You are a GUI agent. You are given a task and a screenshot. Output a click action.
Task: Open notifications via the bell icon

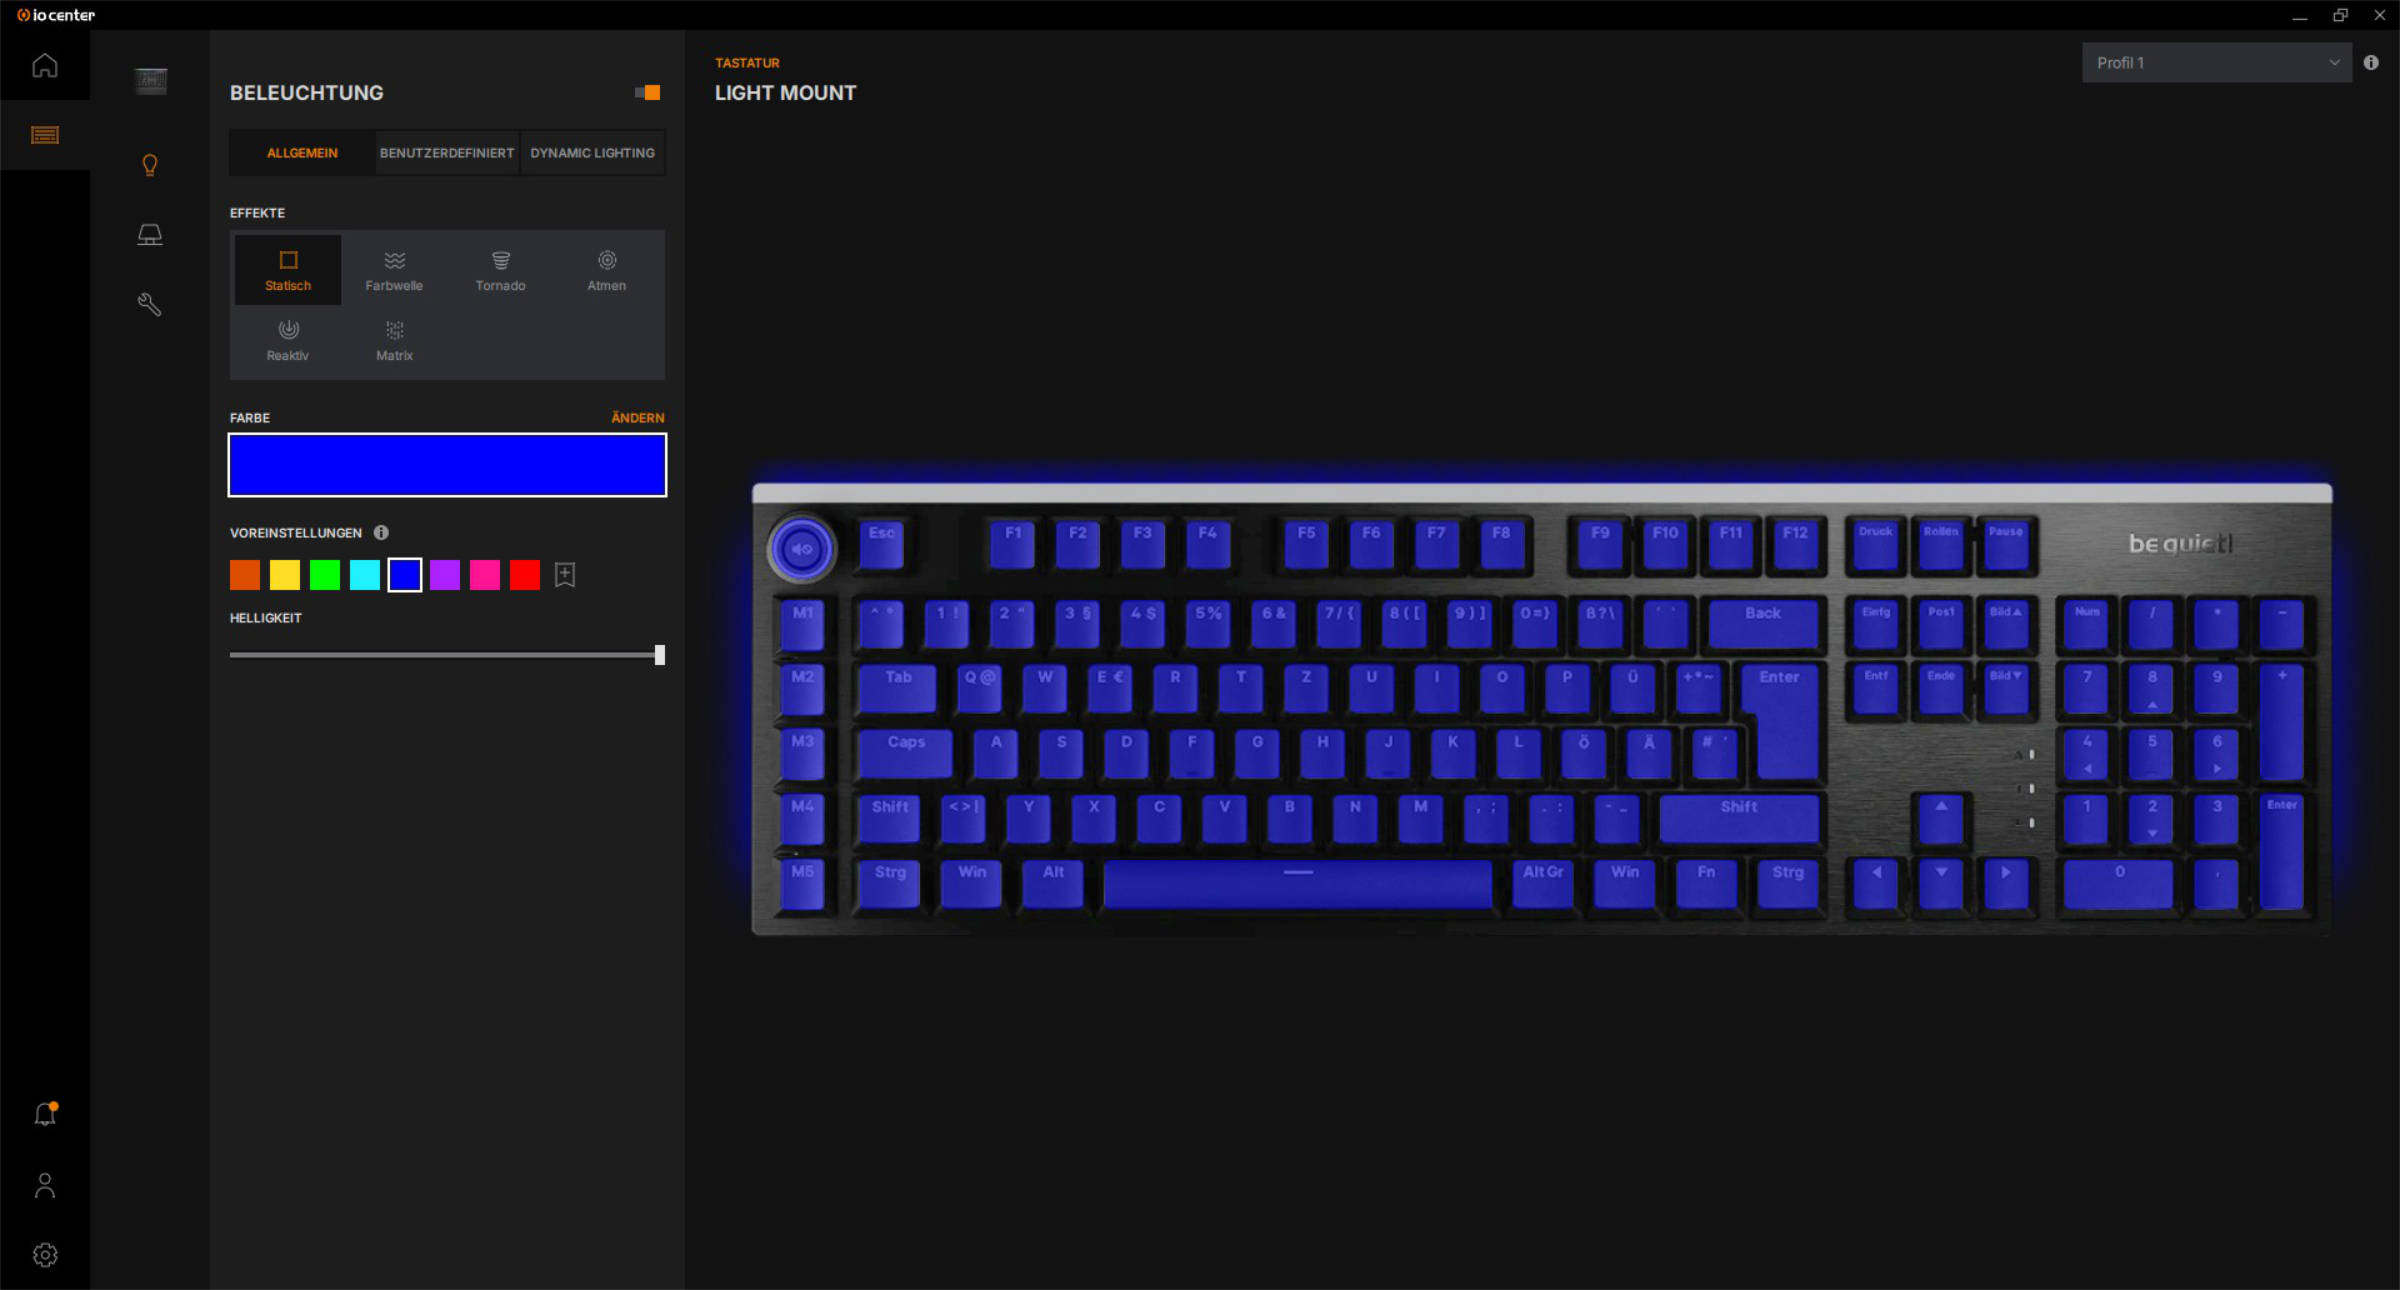click(45, 1113)
